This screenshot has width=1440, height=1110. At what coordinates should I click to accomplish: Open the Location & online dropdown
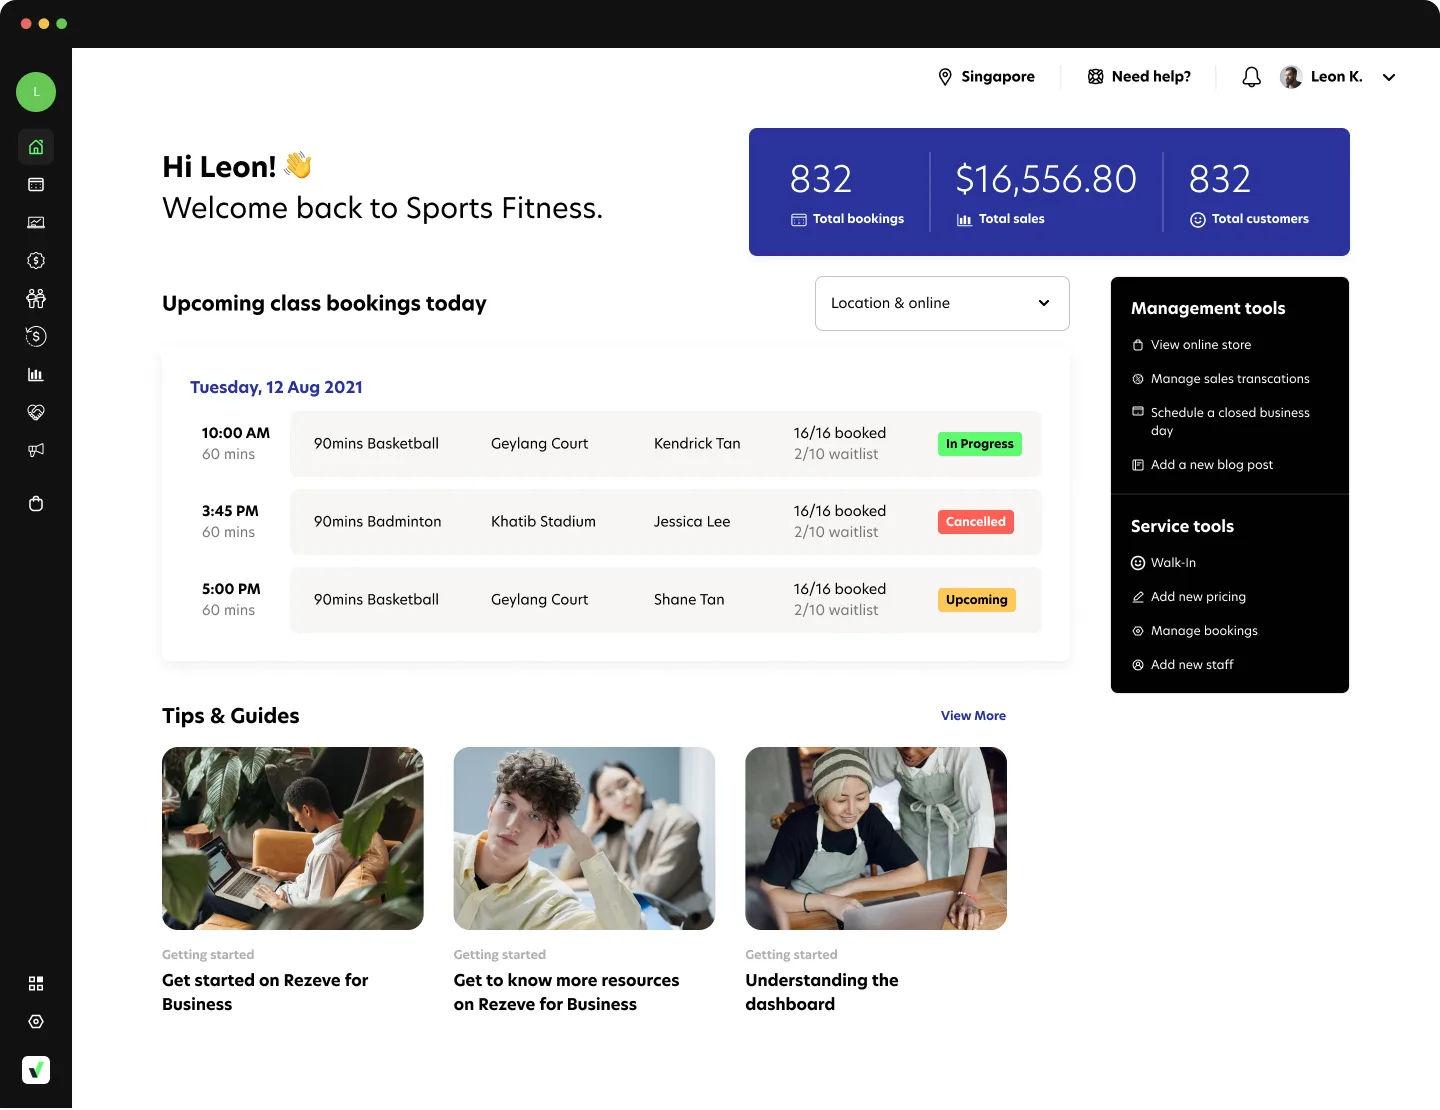941,303
